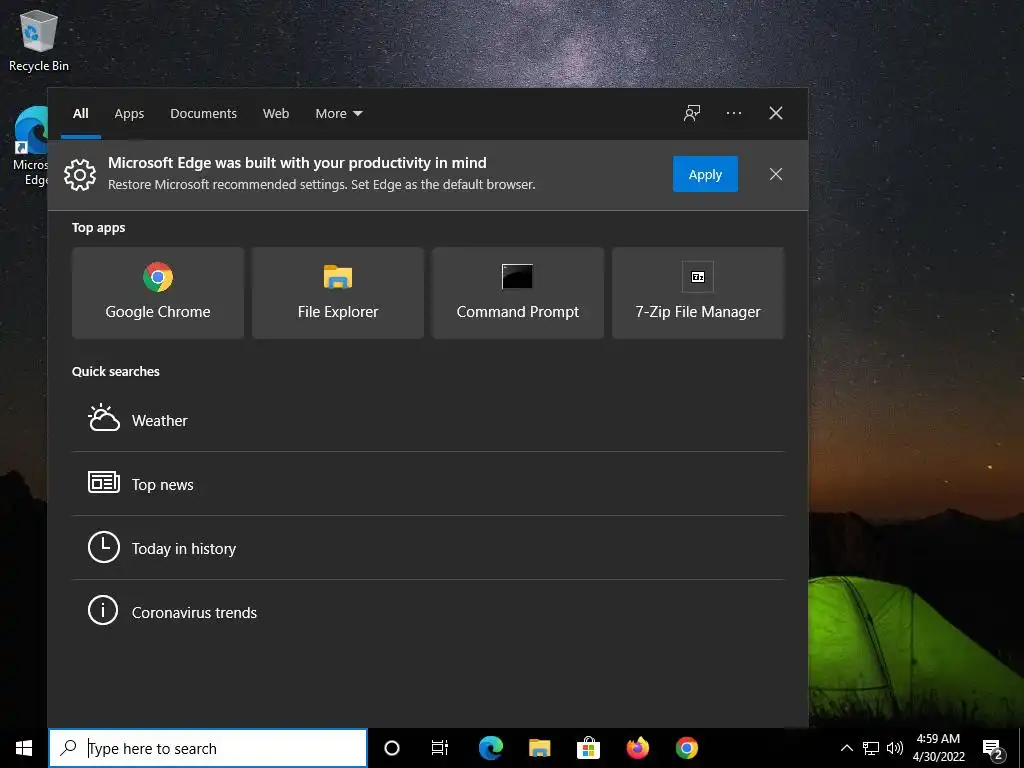Click the Type here to search box
Screen dimensions: 1024x768
pyautogui.click(x=208, y=748)
